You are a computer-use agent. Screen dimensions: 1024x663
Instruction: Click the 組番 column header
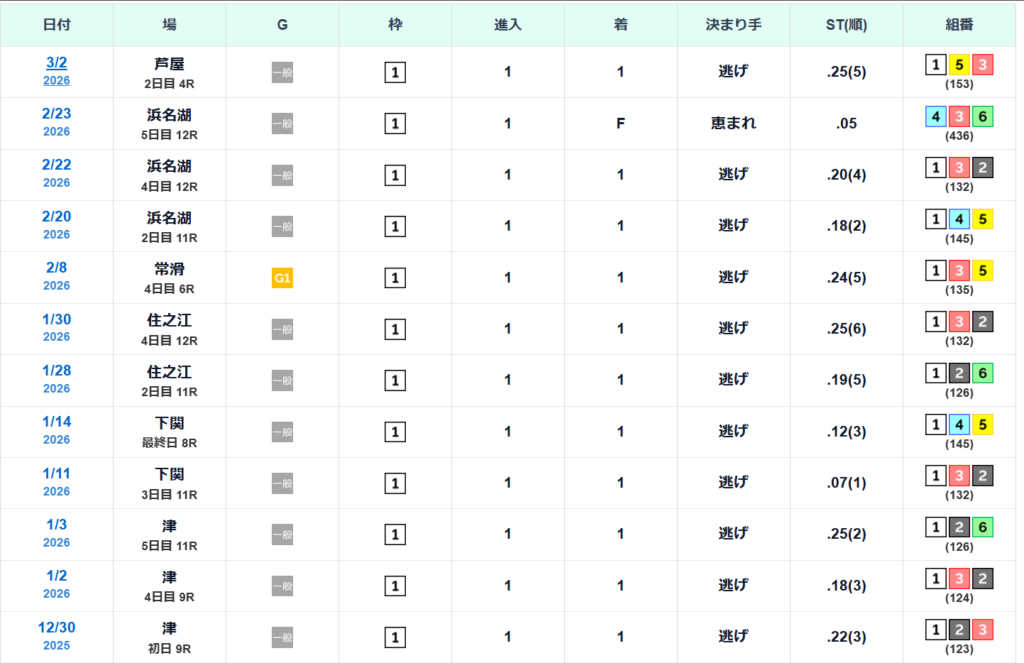[959, 24]
